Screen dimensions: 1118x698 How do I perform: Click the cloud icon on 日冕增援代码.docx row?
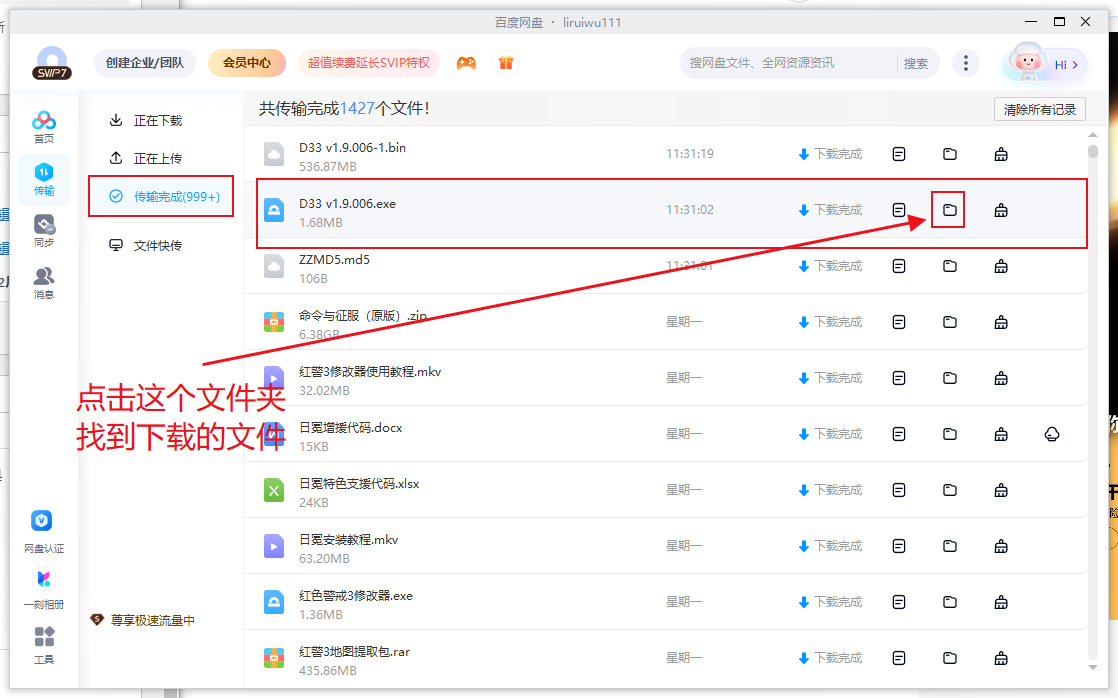(1052, 434)
